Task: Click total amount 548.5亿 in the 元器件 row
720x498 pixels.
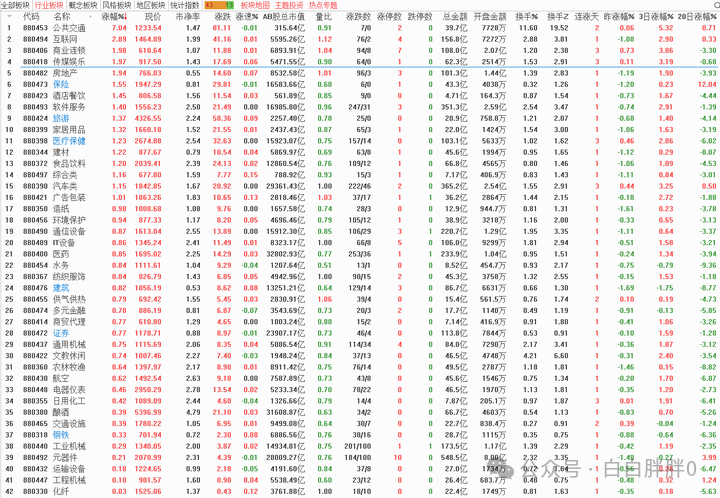Action: click(x=454, y=458)
